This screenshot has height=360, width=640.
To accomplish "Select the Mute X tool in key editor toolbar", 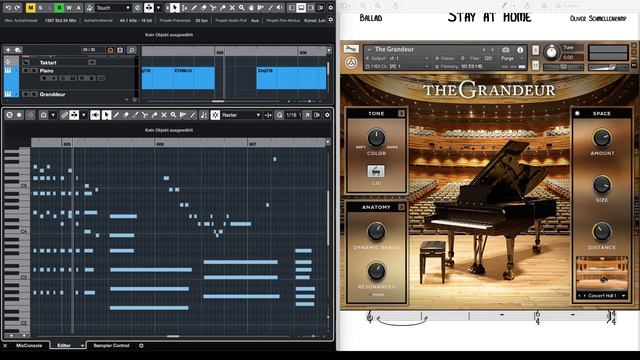I will pyautogui.click(x=164, y=115).
